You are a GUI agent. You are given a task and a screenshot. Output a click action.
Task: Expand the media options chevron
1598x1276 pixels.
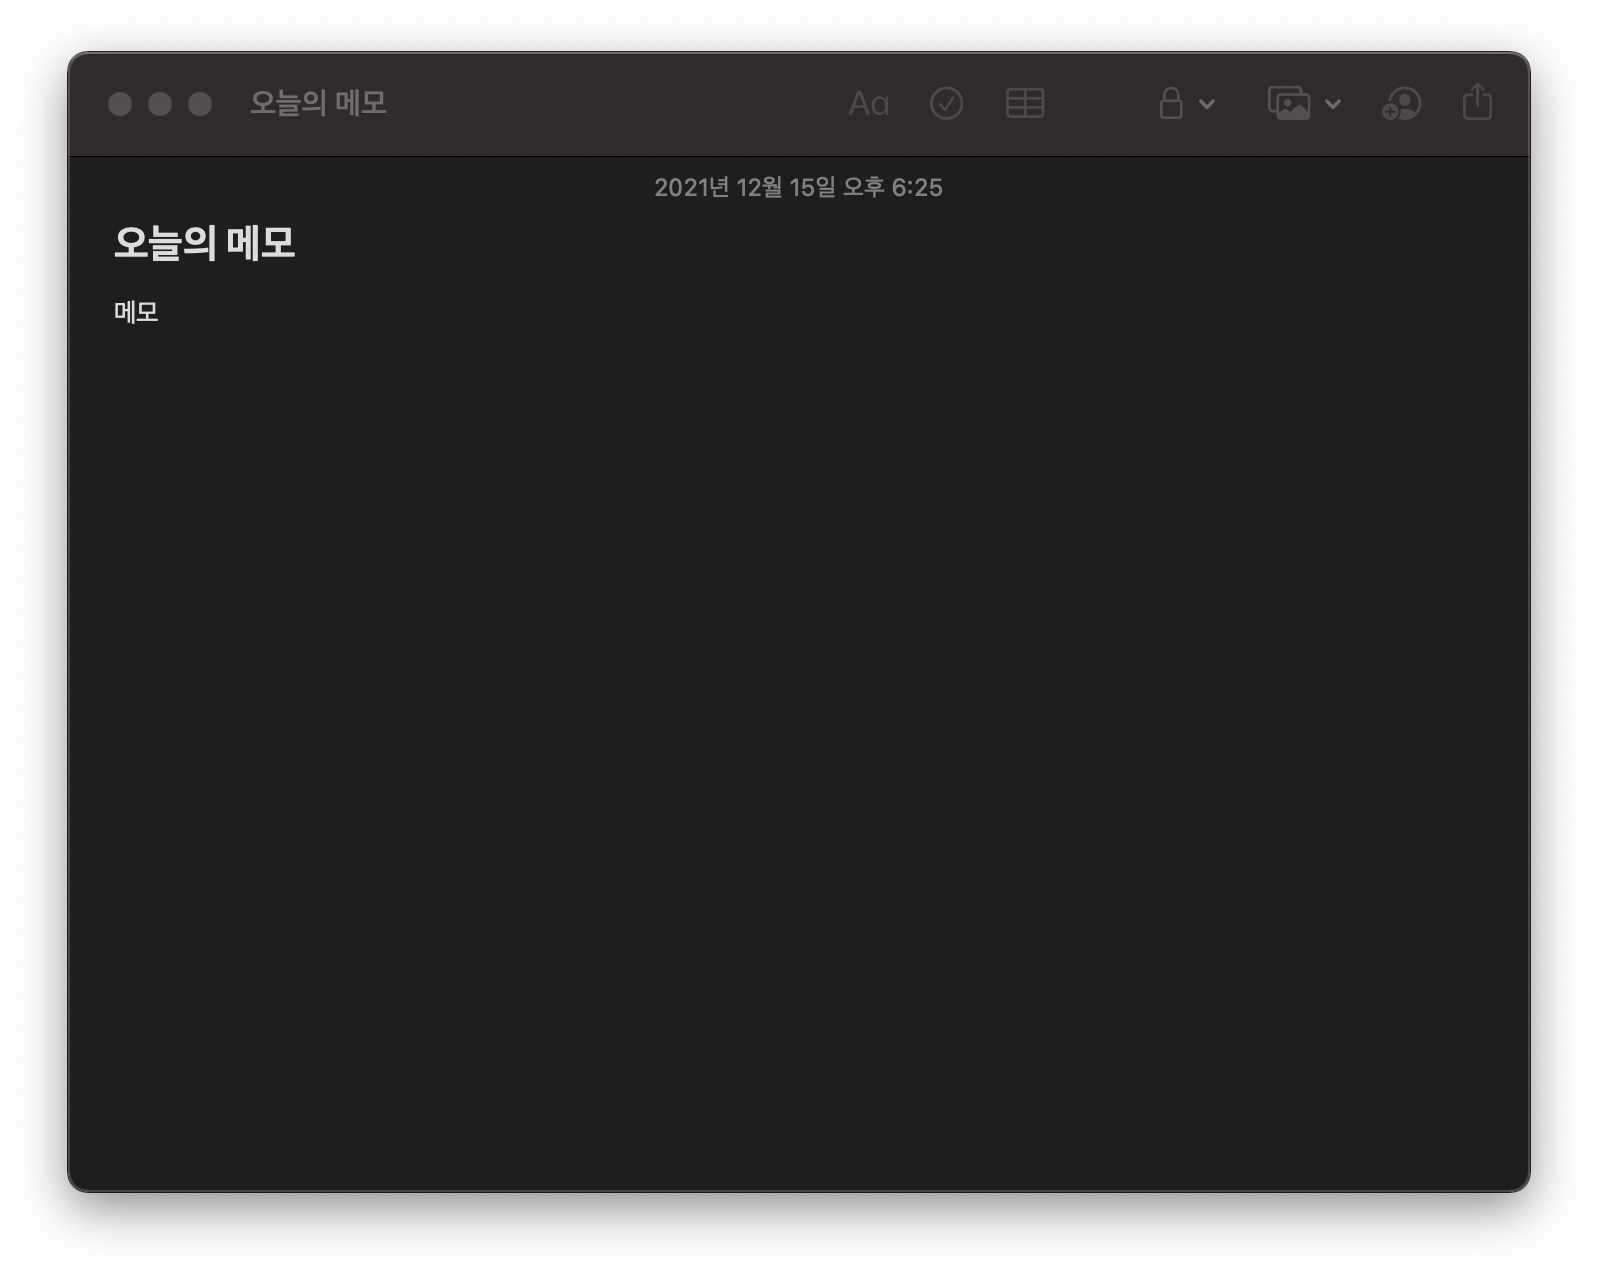[x=1333, y=103]
